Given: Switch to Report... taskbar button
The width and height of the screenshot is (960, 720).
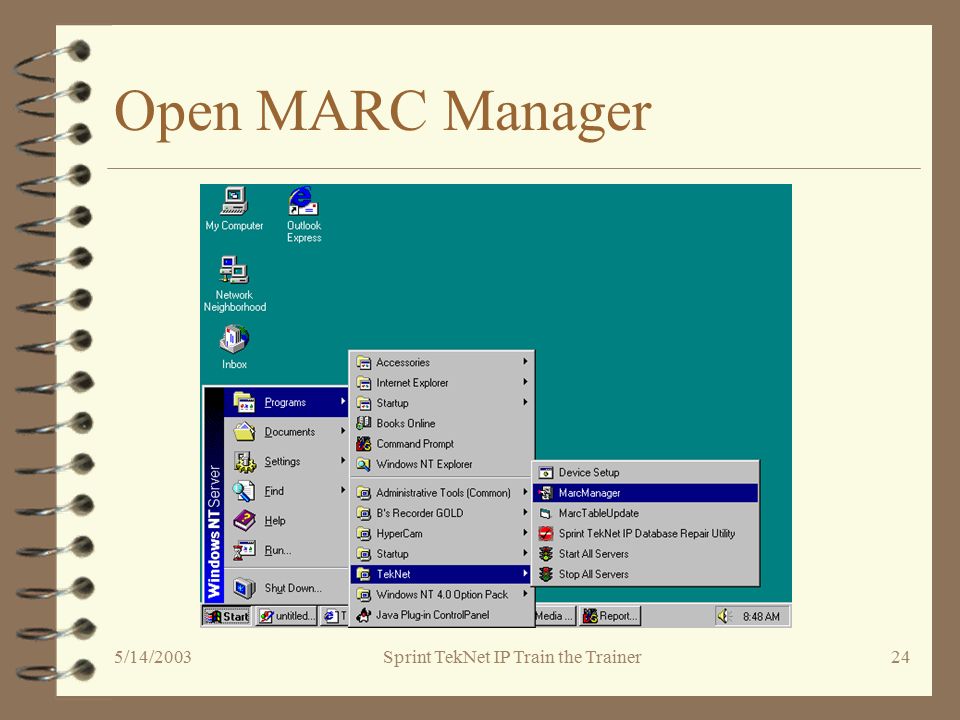Looking at the screenshot, I should [x=610, y=616].
